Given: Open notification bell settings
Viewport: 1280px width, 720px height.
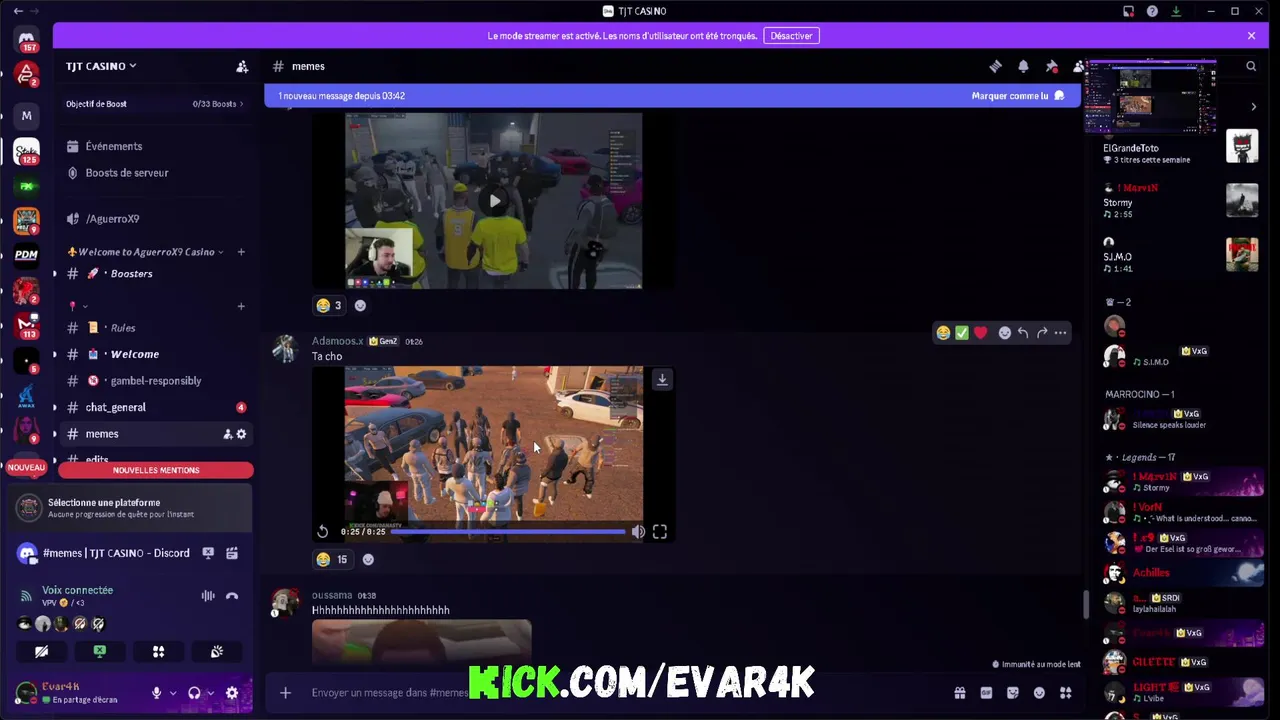Looking at the screenshot, I should pyautogui.click(x=1023, y=66).
